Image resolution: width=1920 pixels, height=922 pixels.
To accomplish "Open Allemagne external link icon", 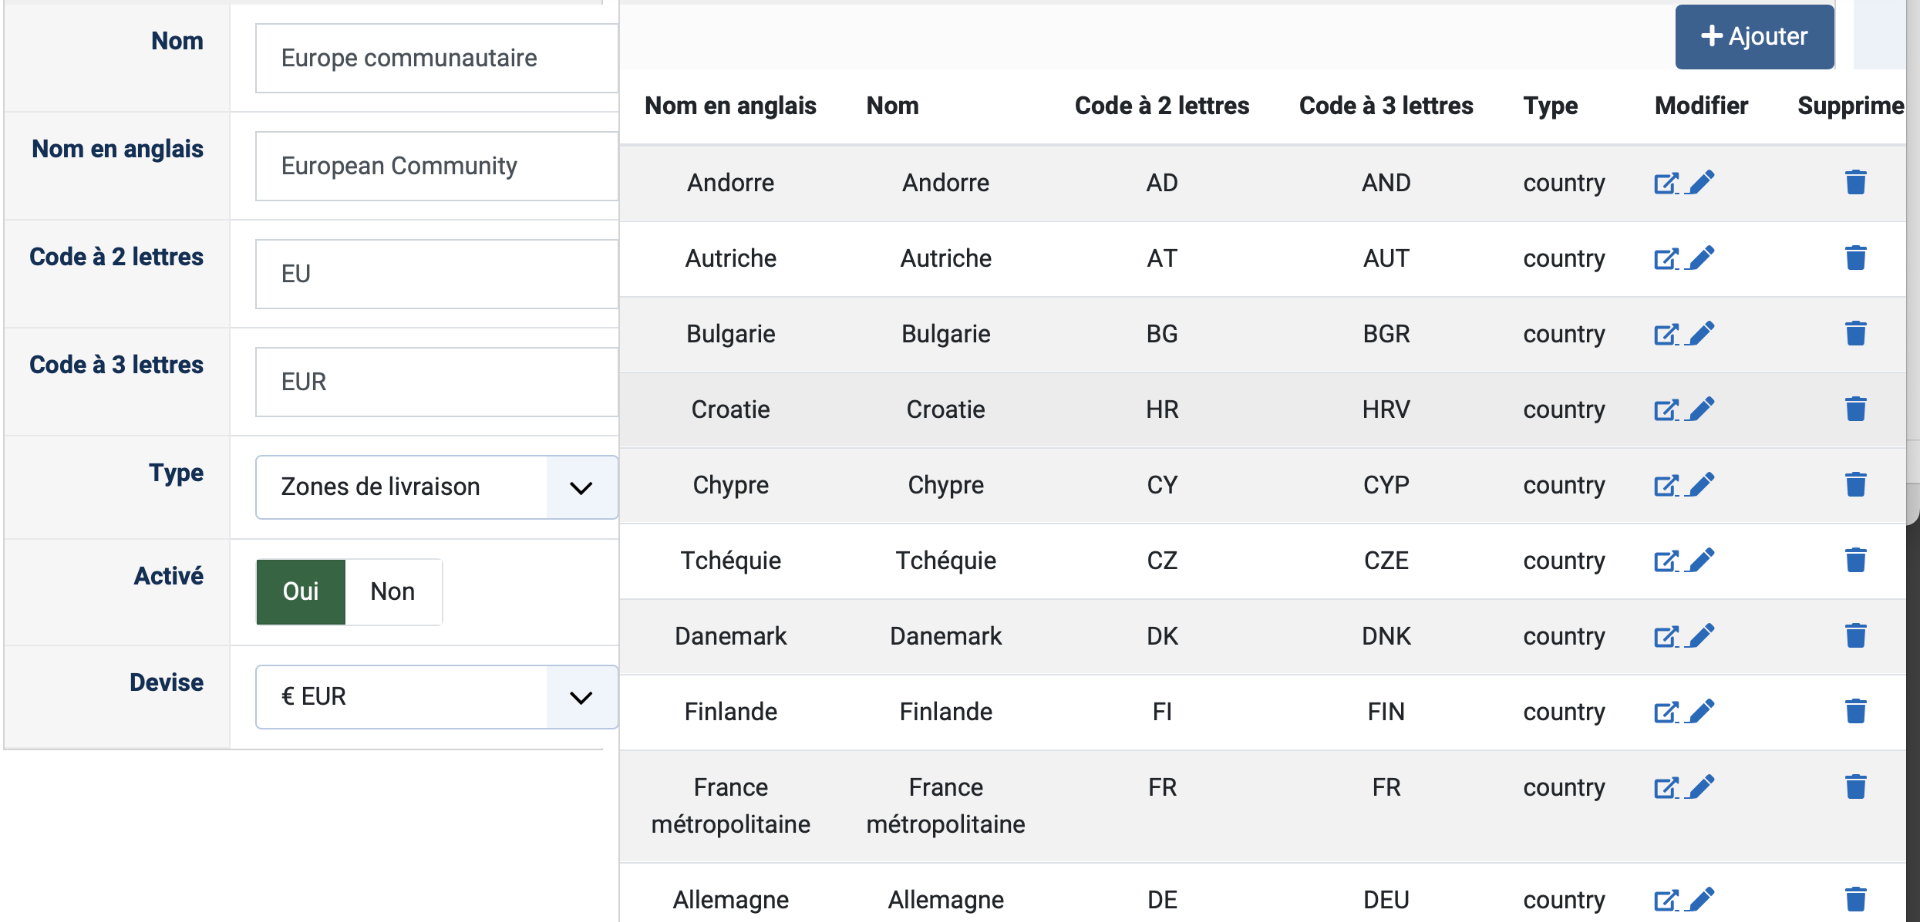I will pyautogui.click(x=1666, y=900).
